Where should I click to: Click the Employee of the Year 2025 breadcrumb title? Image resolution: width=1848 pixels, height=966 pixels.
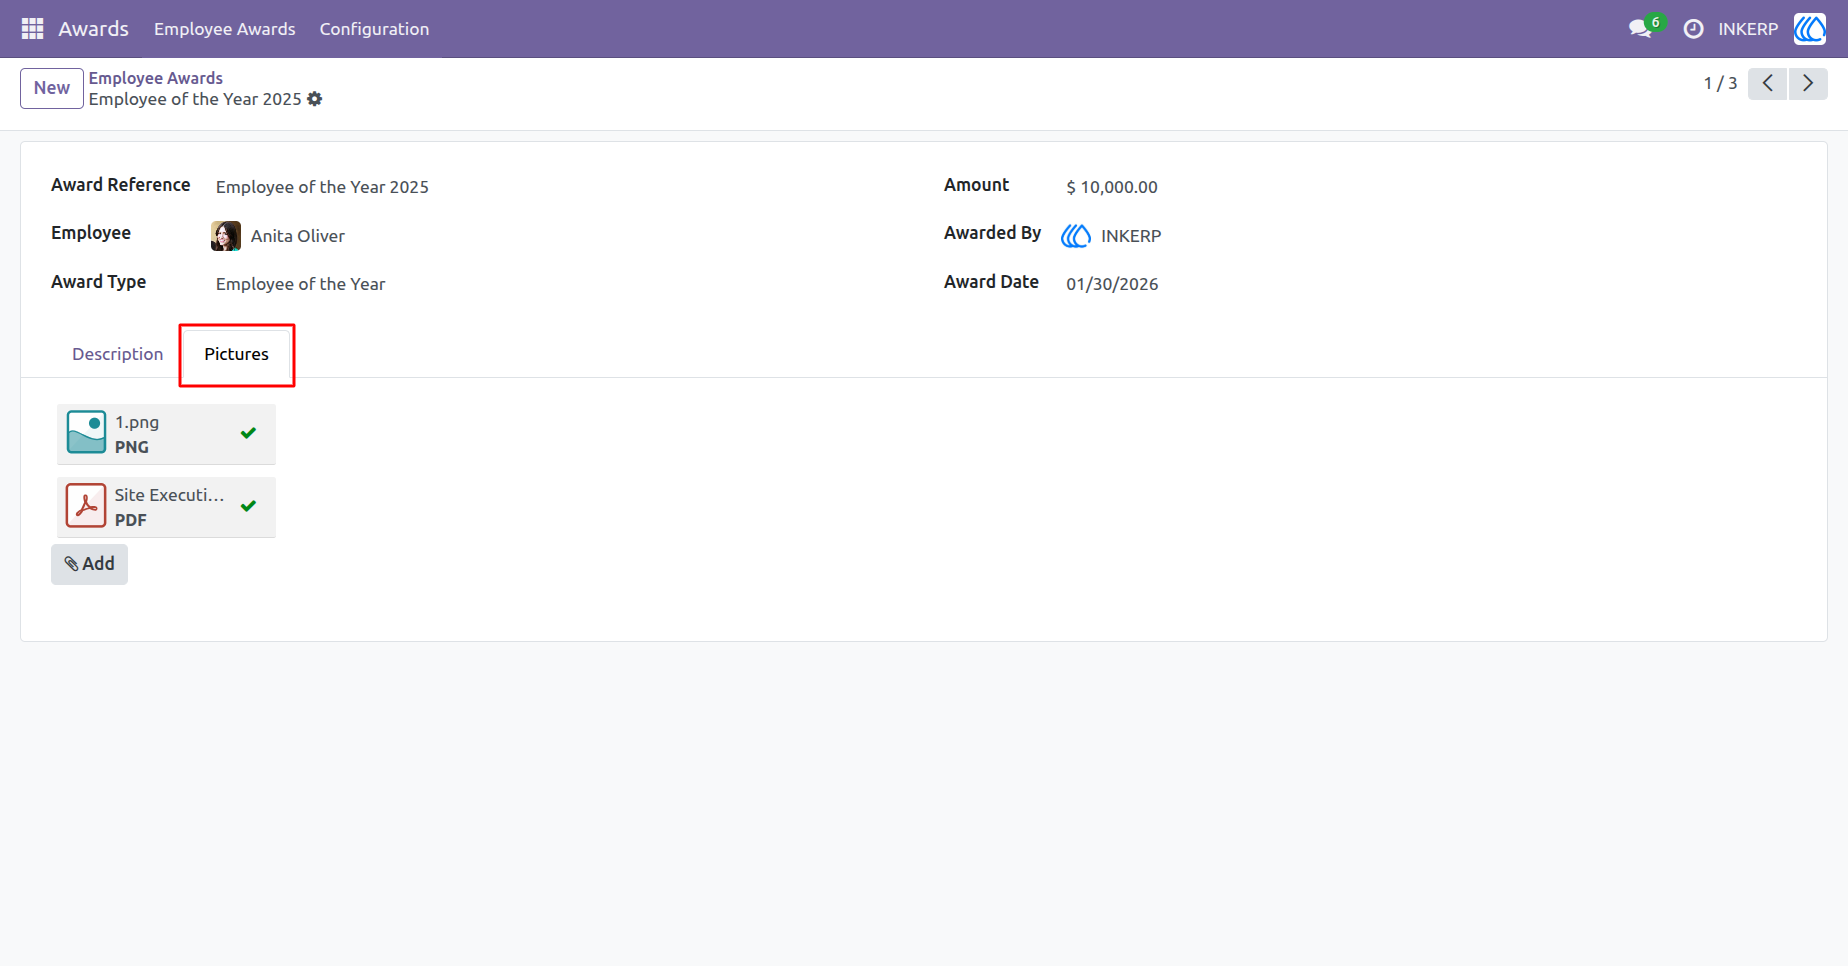pyautogui.click(x=195, y=99)
